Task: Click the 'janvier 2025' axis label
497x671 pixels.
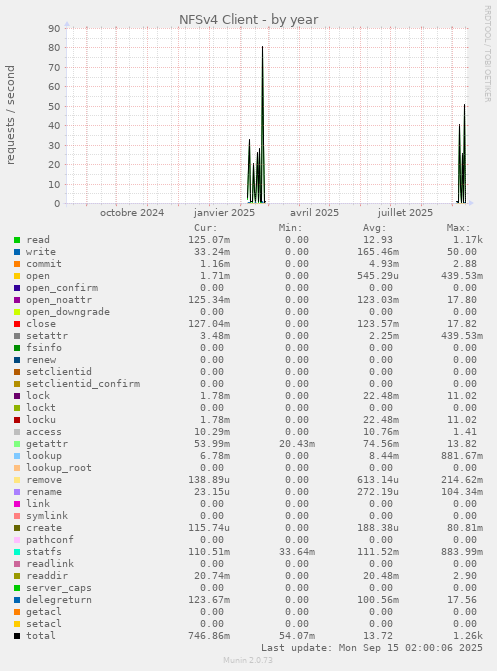Action: point(224,213)
